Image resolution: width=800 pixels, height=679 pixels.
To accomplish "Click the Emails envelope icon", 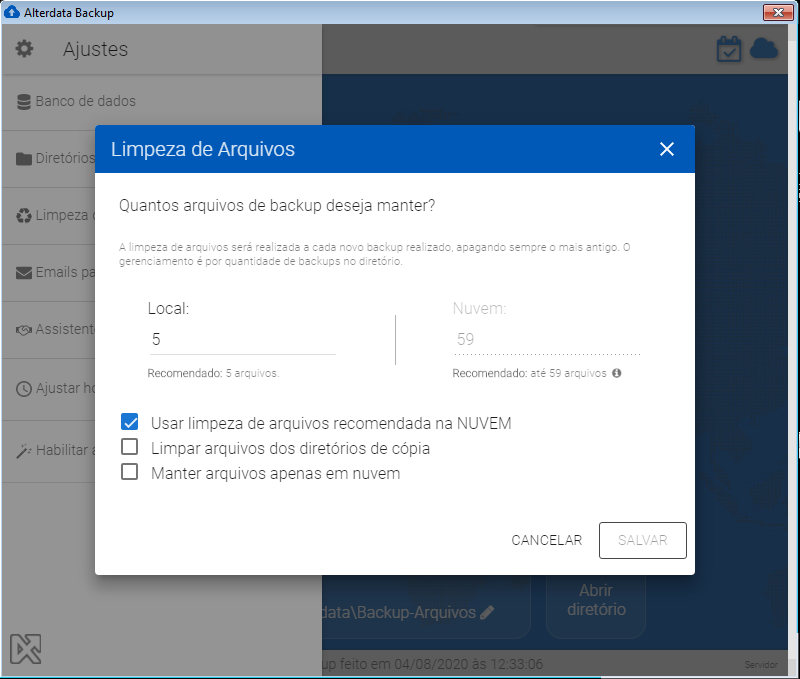I will [x=23, y=273].
